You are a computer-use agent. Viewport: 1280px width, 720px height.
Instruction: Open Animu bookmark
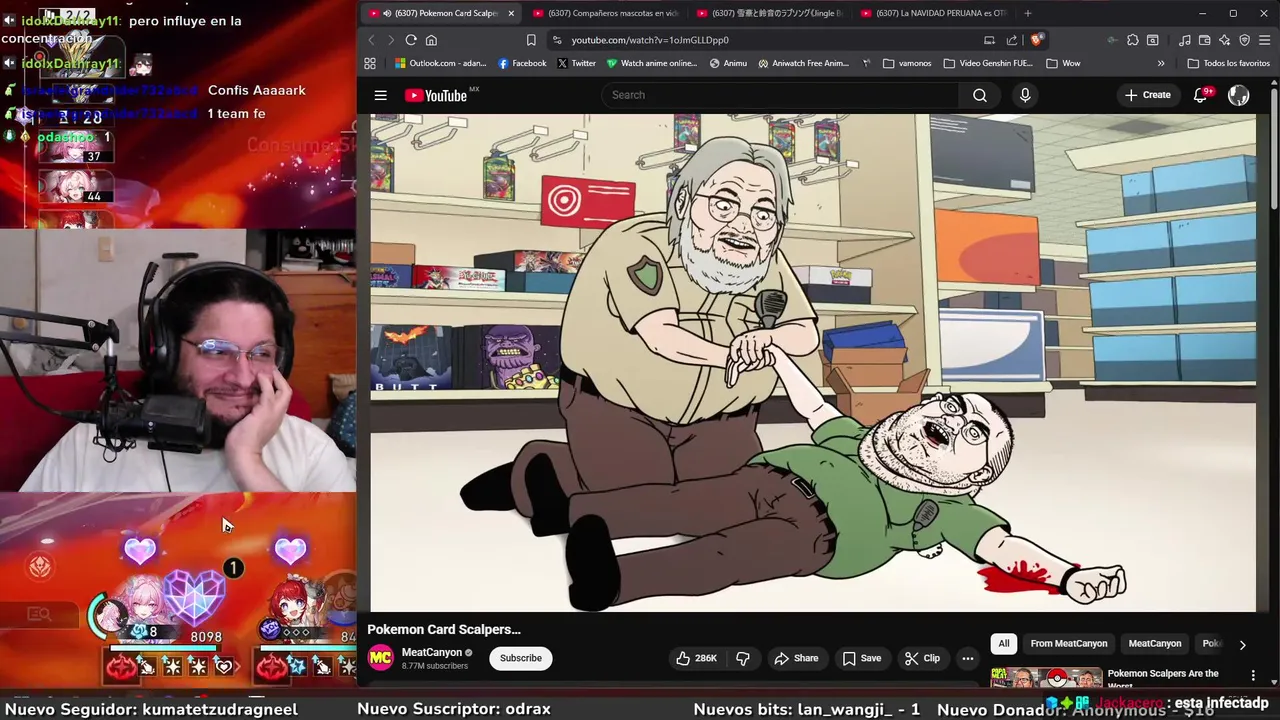[728, 63]
